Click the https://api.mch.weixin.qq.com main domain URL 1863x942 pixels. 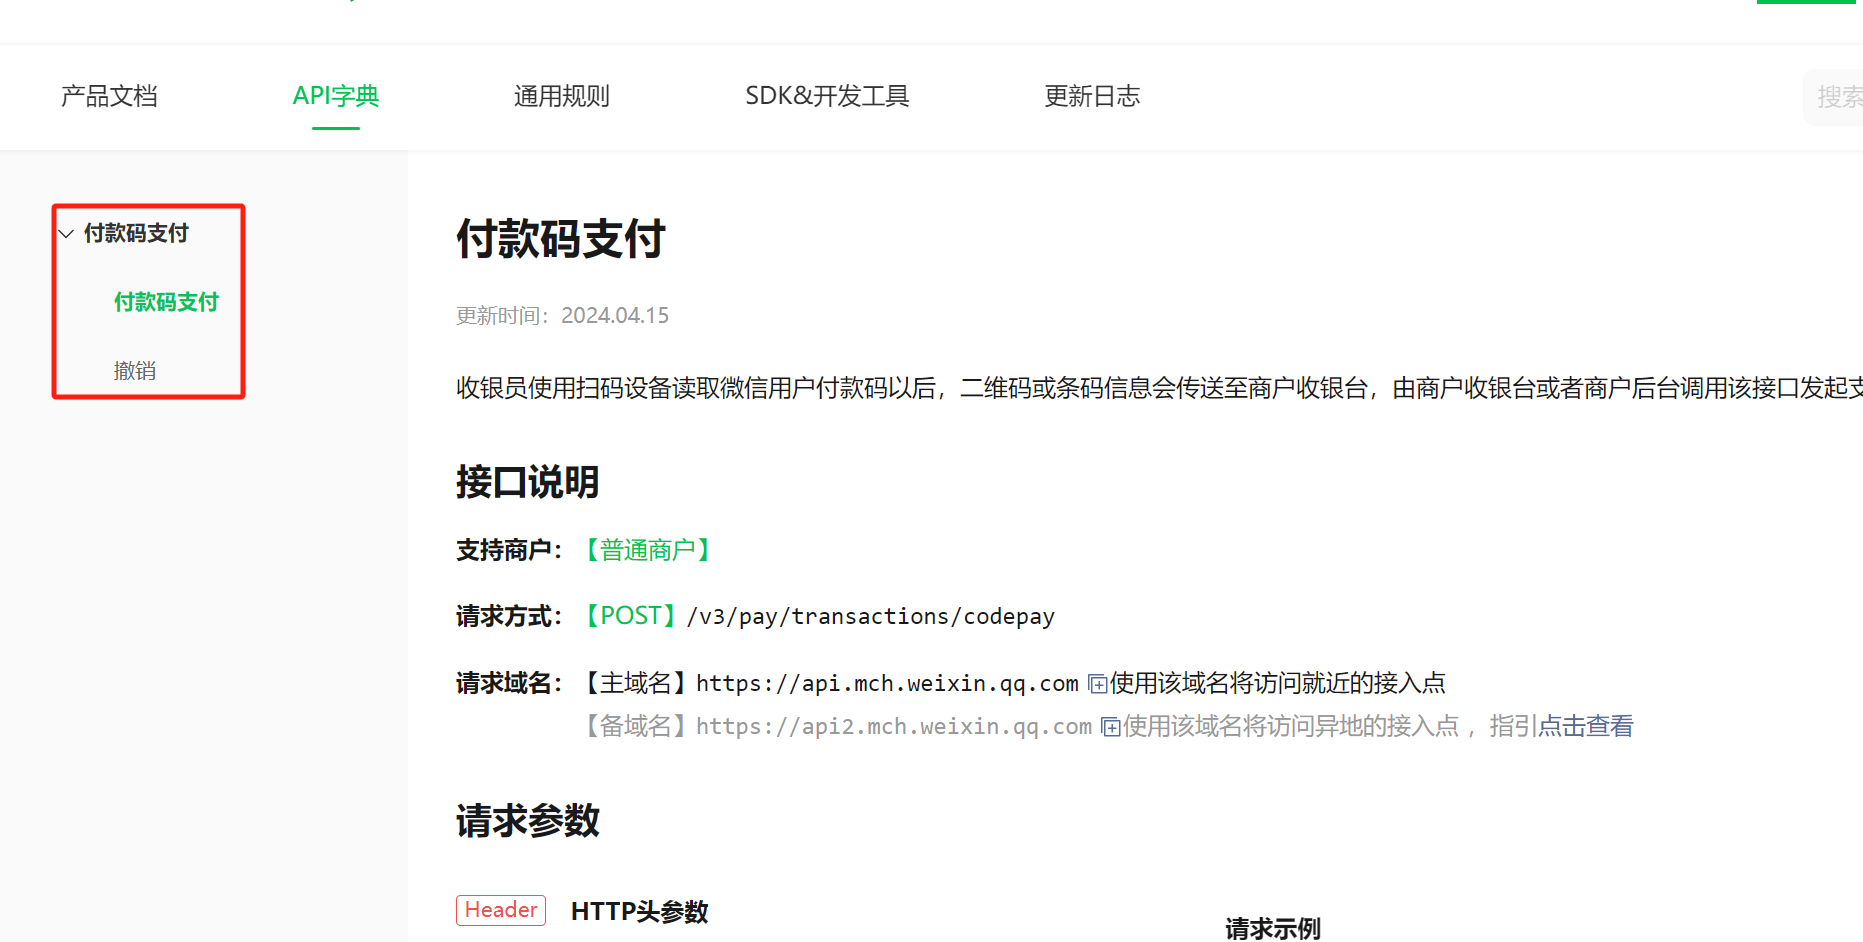(887, 684)
